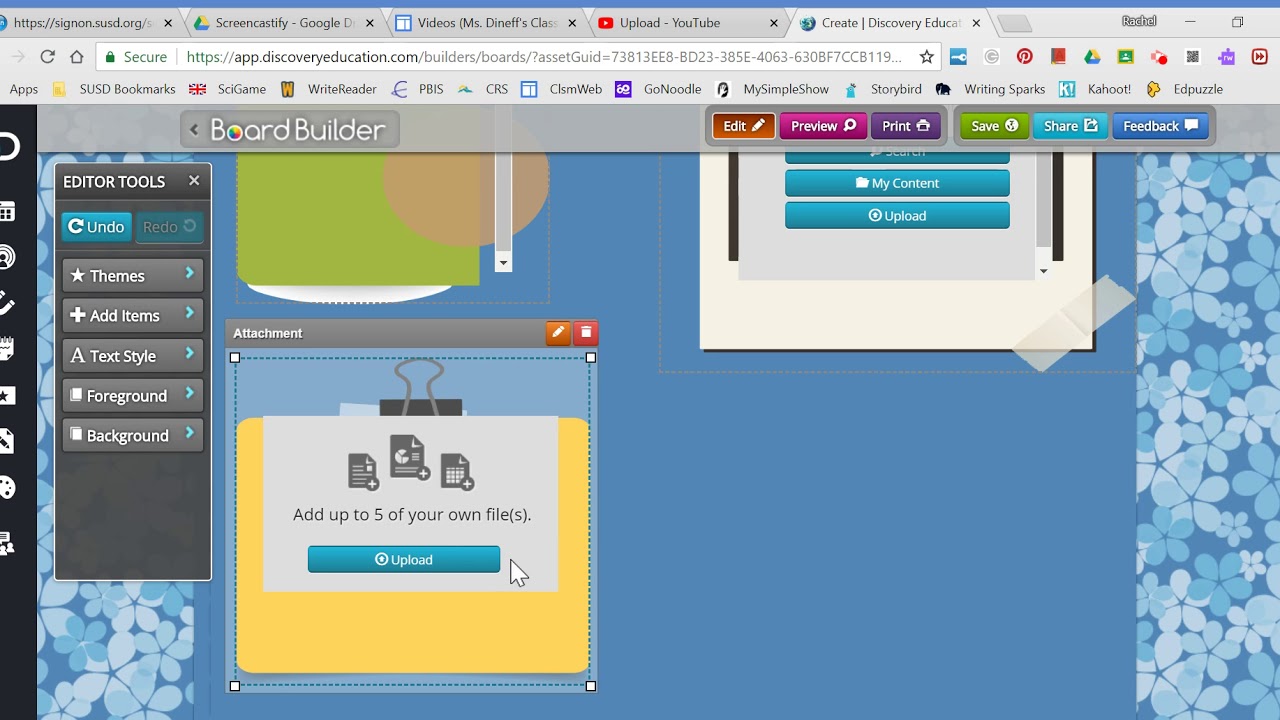1280x720 pixels.
Task: Open the Screencastify recording extension
Action: tap(1159, 57)
